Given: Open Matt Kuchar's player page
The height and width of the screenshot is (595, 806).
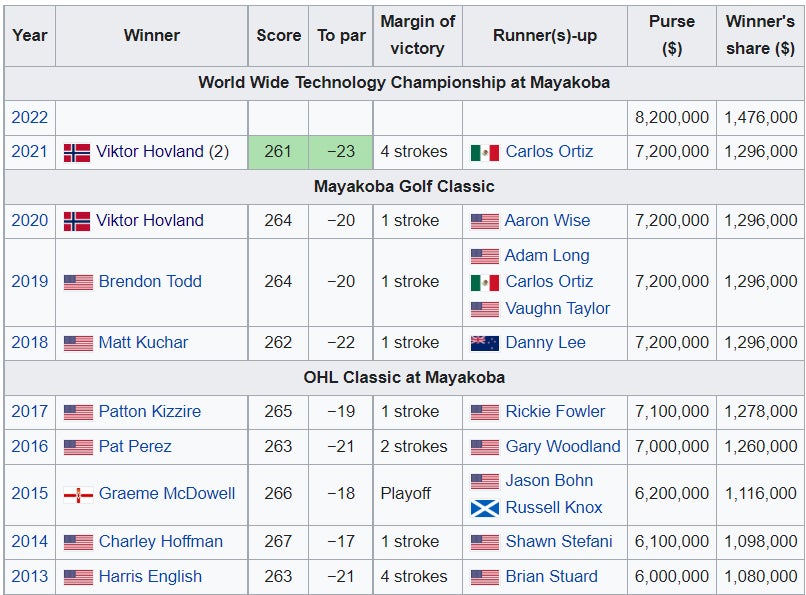Looking at the screenshot, I should 143,342.
